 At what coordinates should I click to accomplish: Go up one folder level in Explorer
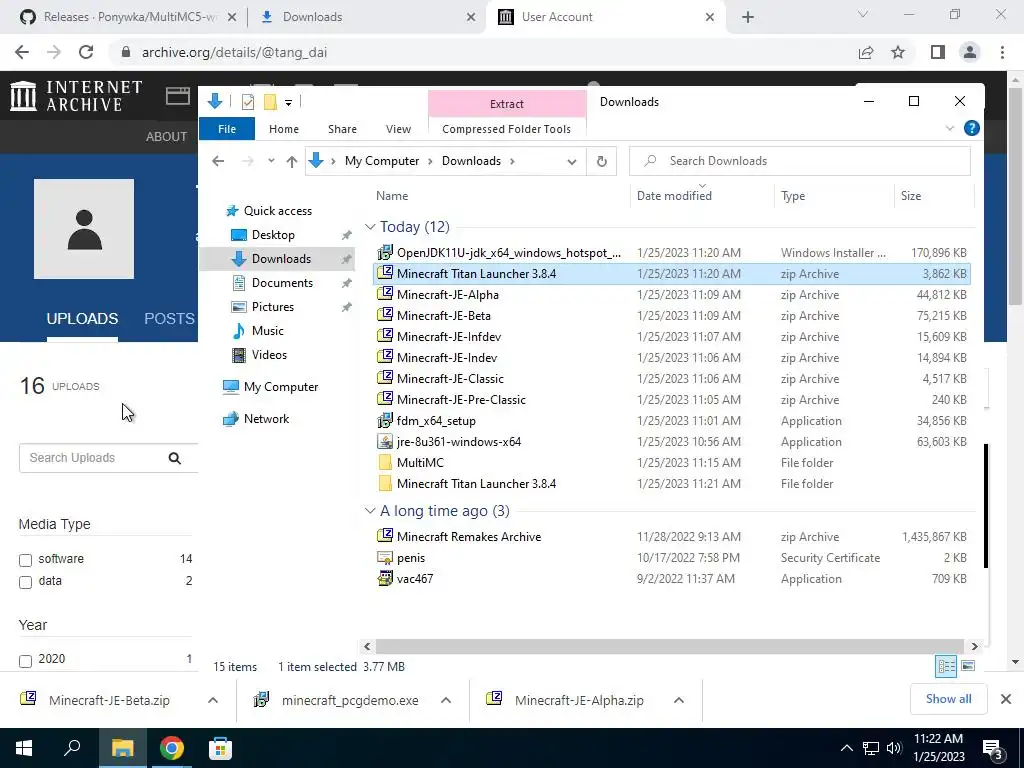point(291,161)
